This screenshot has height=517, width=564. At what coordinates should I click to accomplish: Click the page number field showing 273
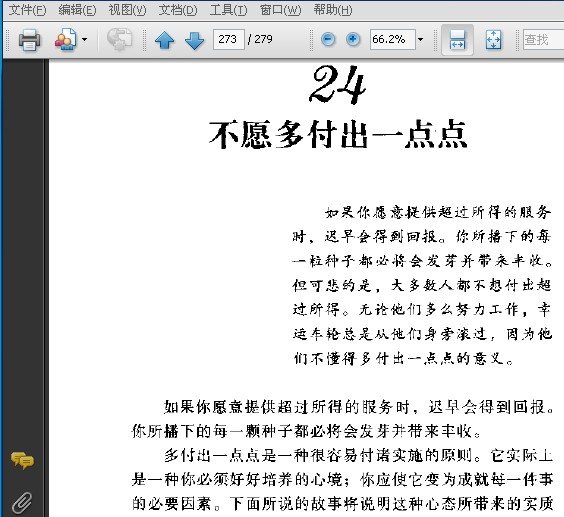(x=228, y=39)
